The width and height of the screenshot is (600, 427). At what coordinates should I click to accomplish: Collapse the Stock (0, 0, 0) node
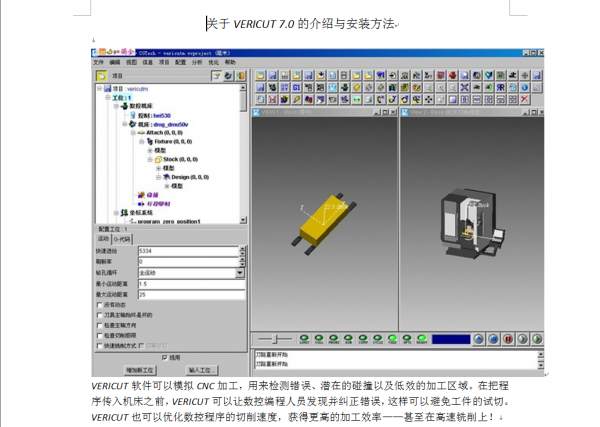tap(150, 159)
